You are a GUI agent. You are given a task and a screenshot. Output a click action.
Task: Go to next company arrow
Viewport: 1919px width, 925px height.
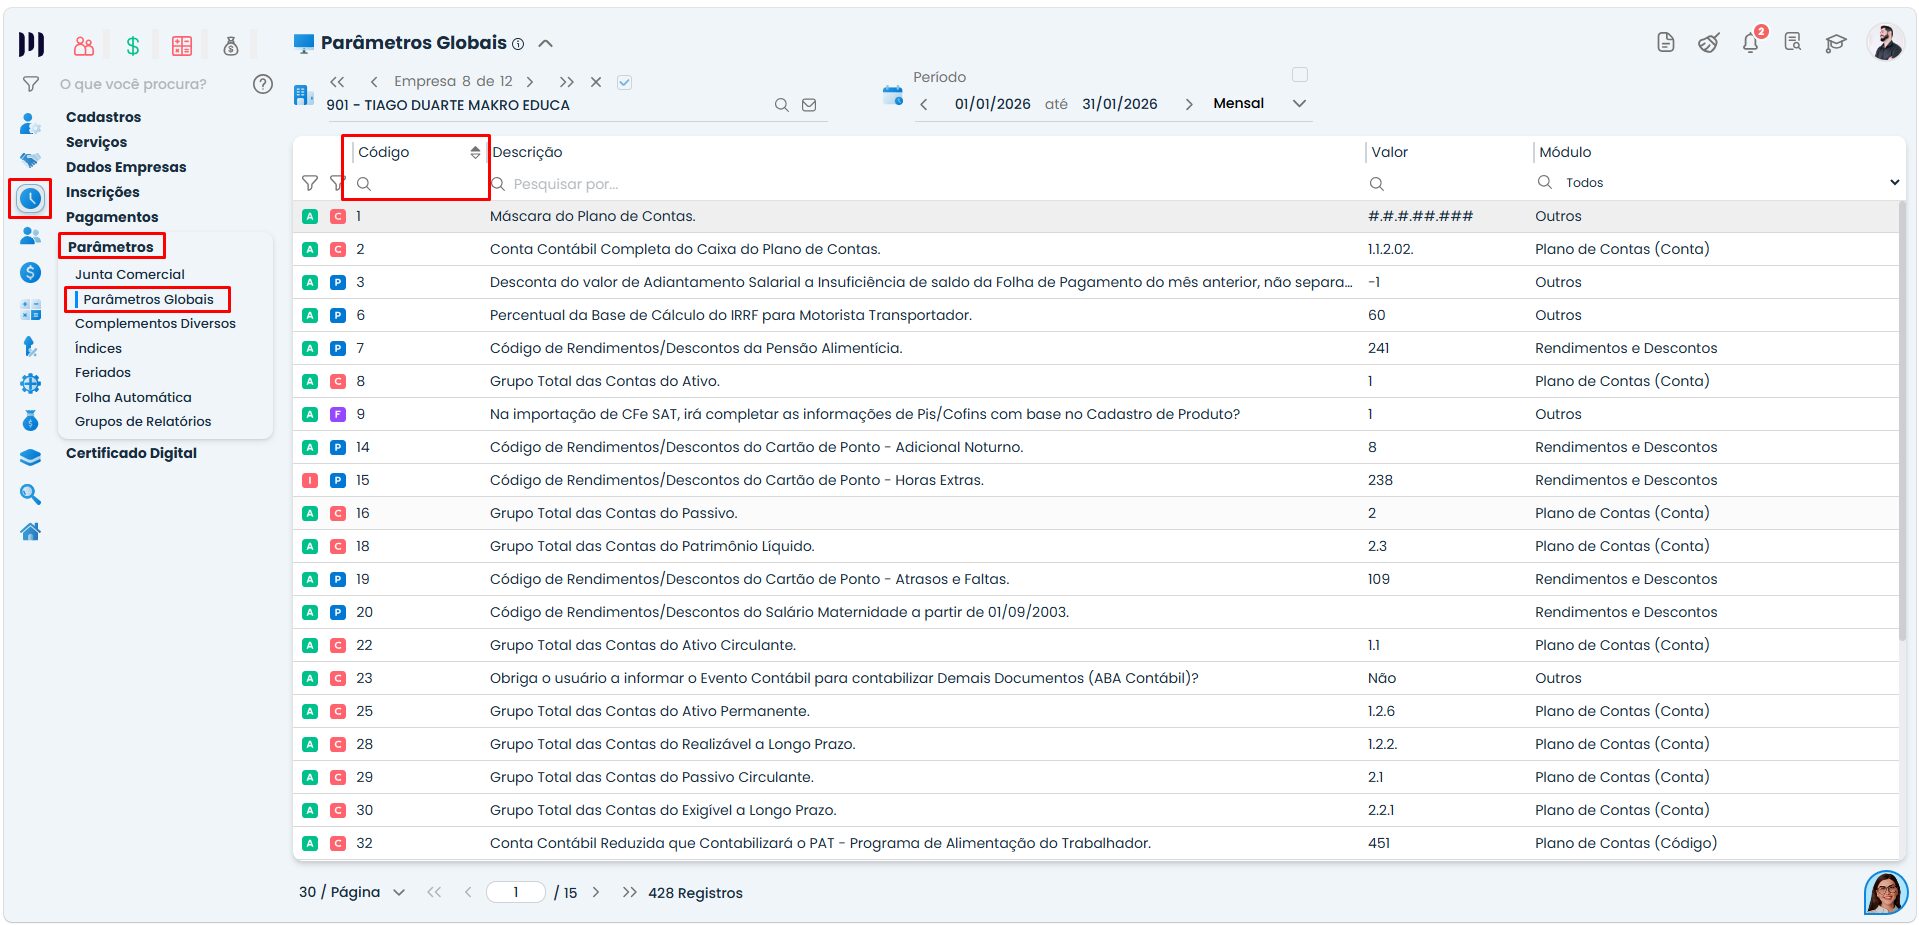(x=530, y=82)
